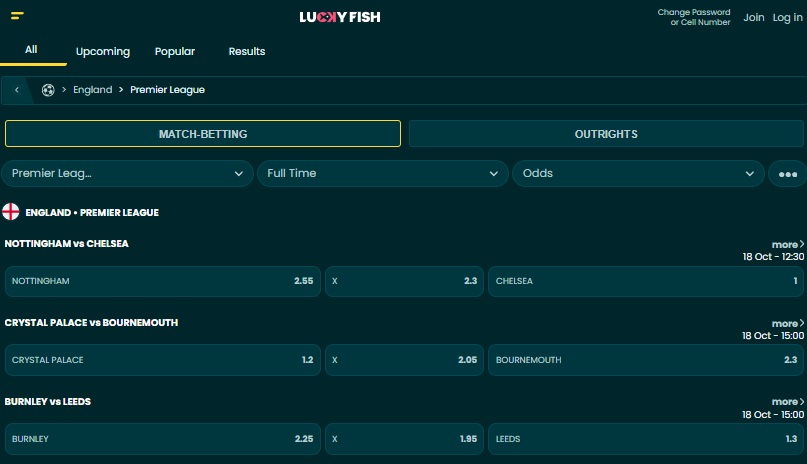Viewport: 807px width, 464px height.
Task: Switch to the Popular tab
Action: click(x=175, y=51)
